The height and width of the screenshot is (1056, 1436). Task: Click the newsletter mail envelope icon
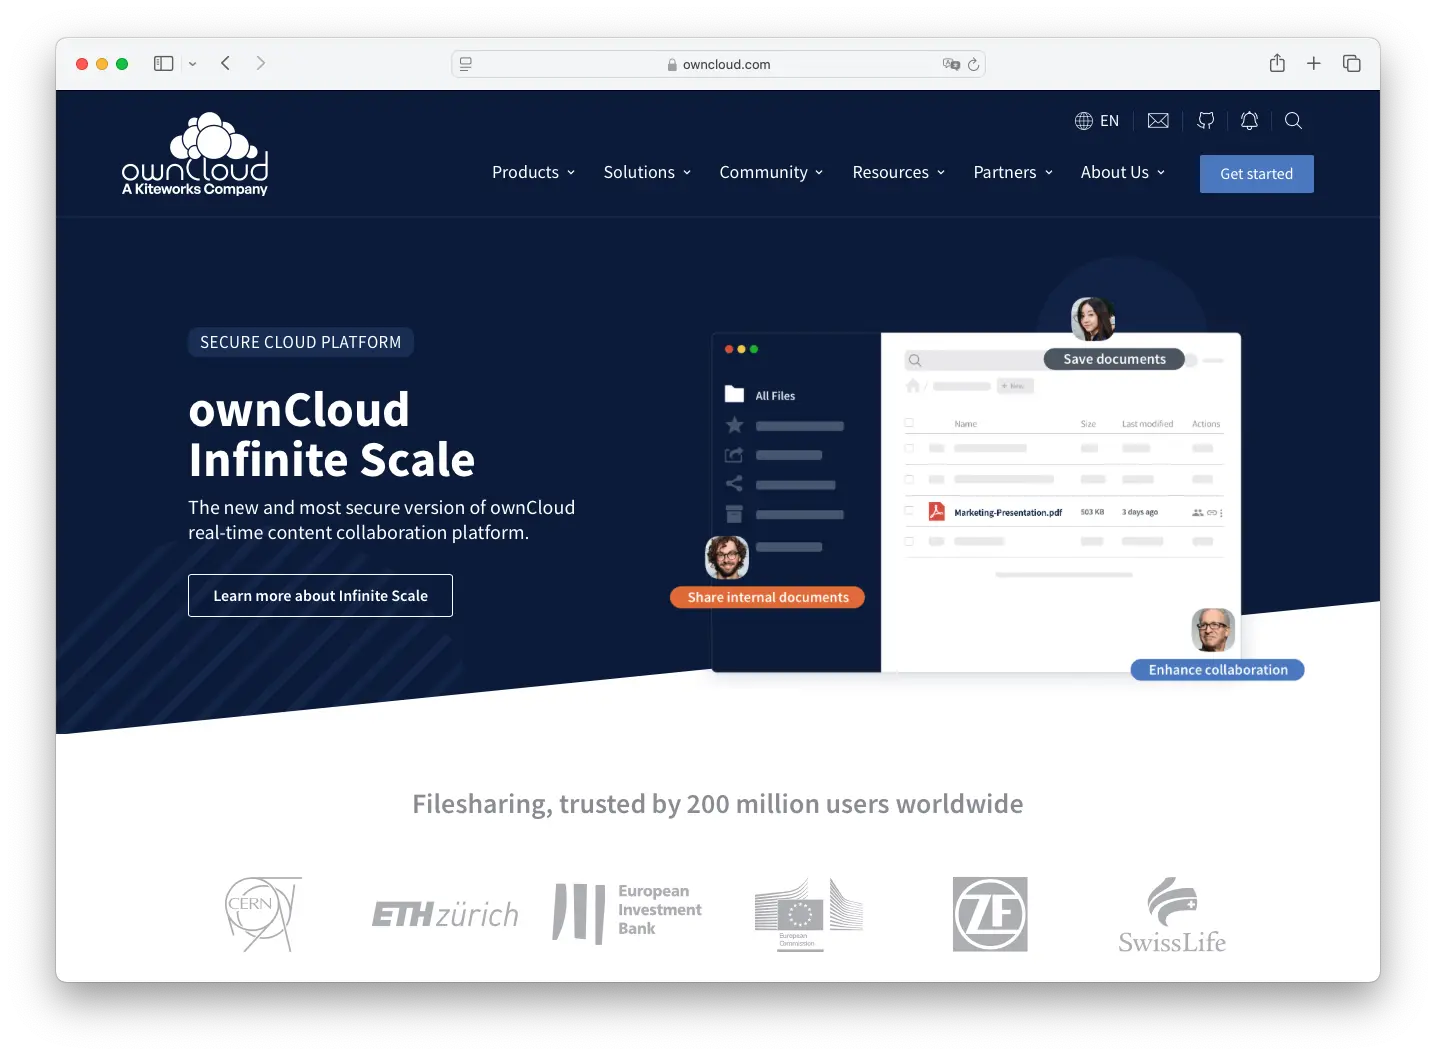click(x=1157, y=121)
